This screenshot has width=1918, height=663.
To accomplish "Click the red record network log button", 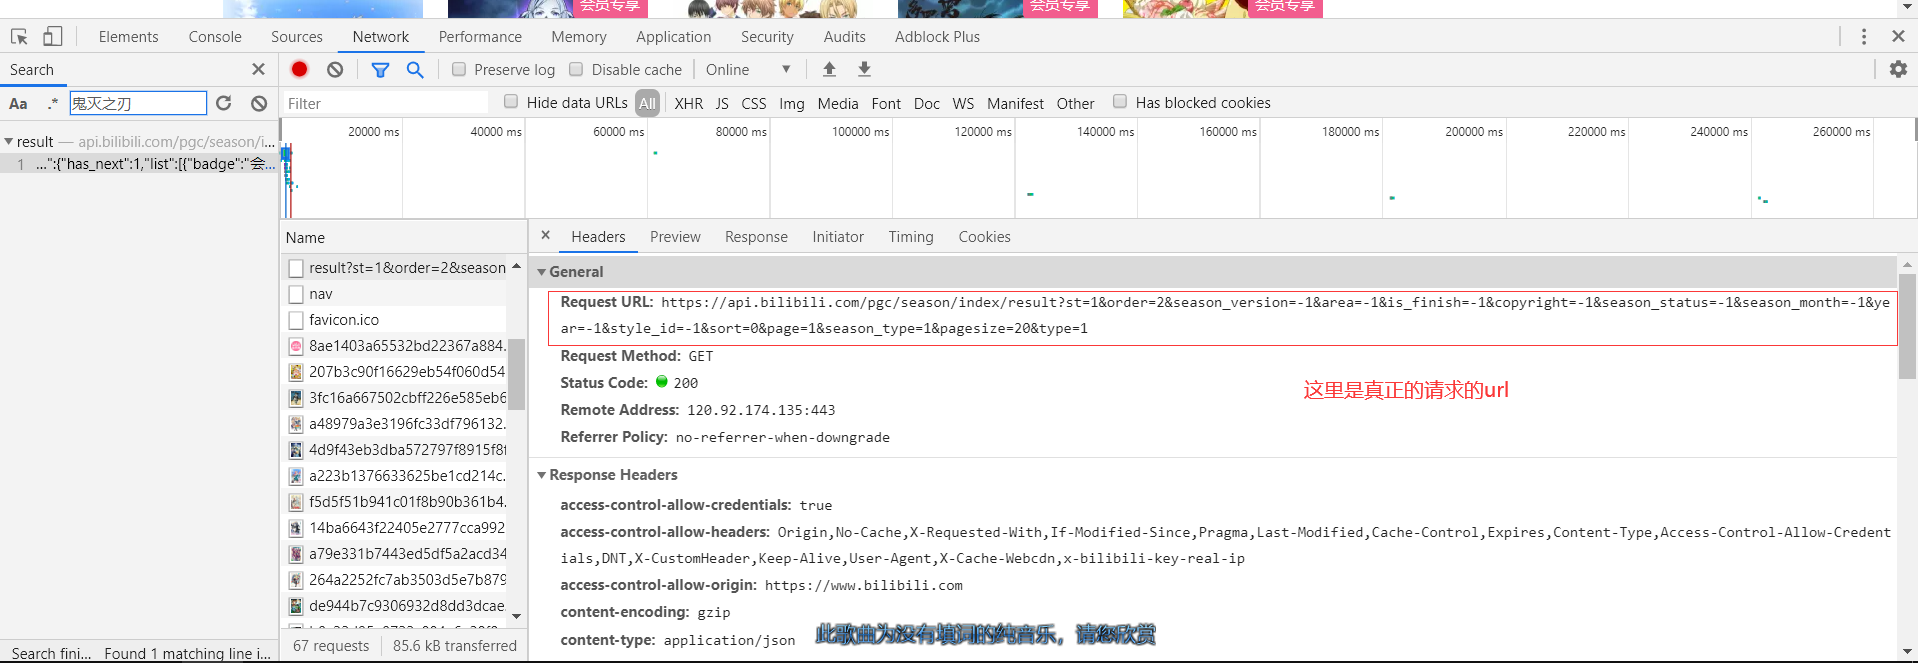I will click(299, 69).
